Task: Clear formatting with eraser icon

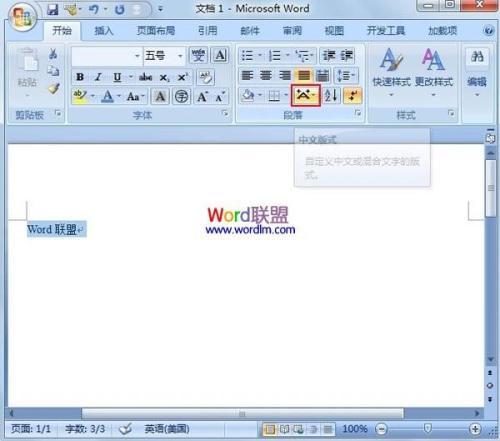Action: click(x=205, y=77)
